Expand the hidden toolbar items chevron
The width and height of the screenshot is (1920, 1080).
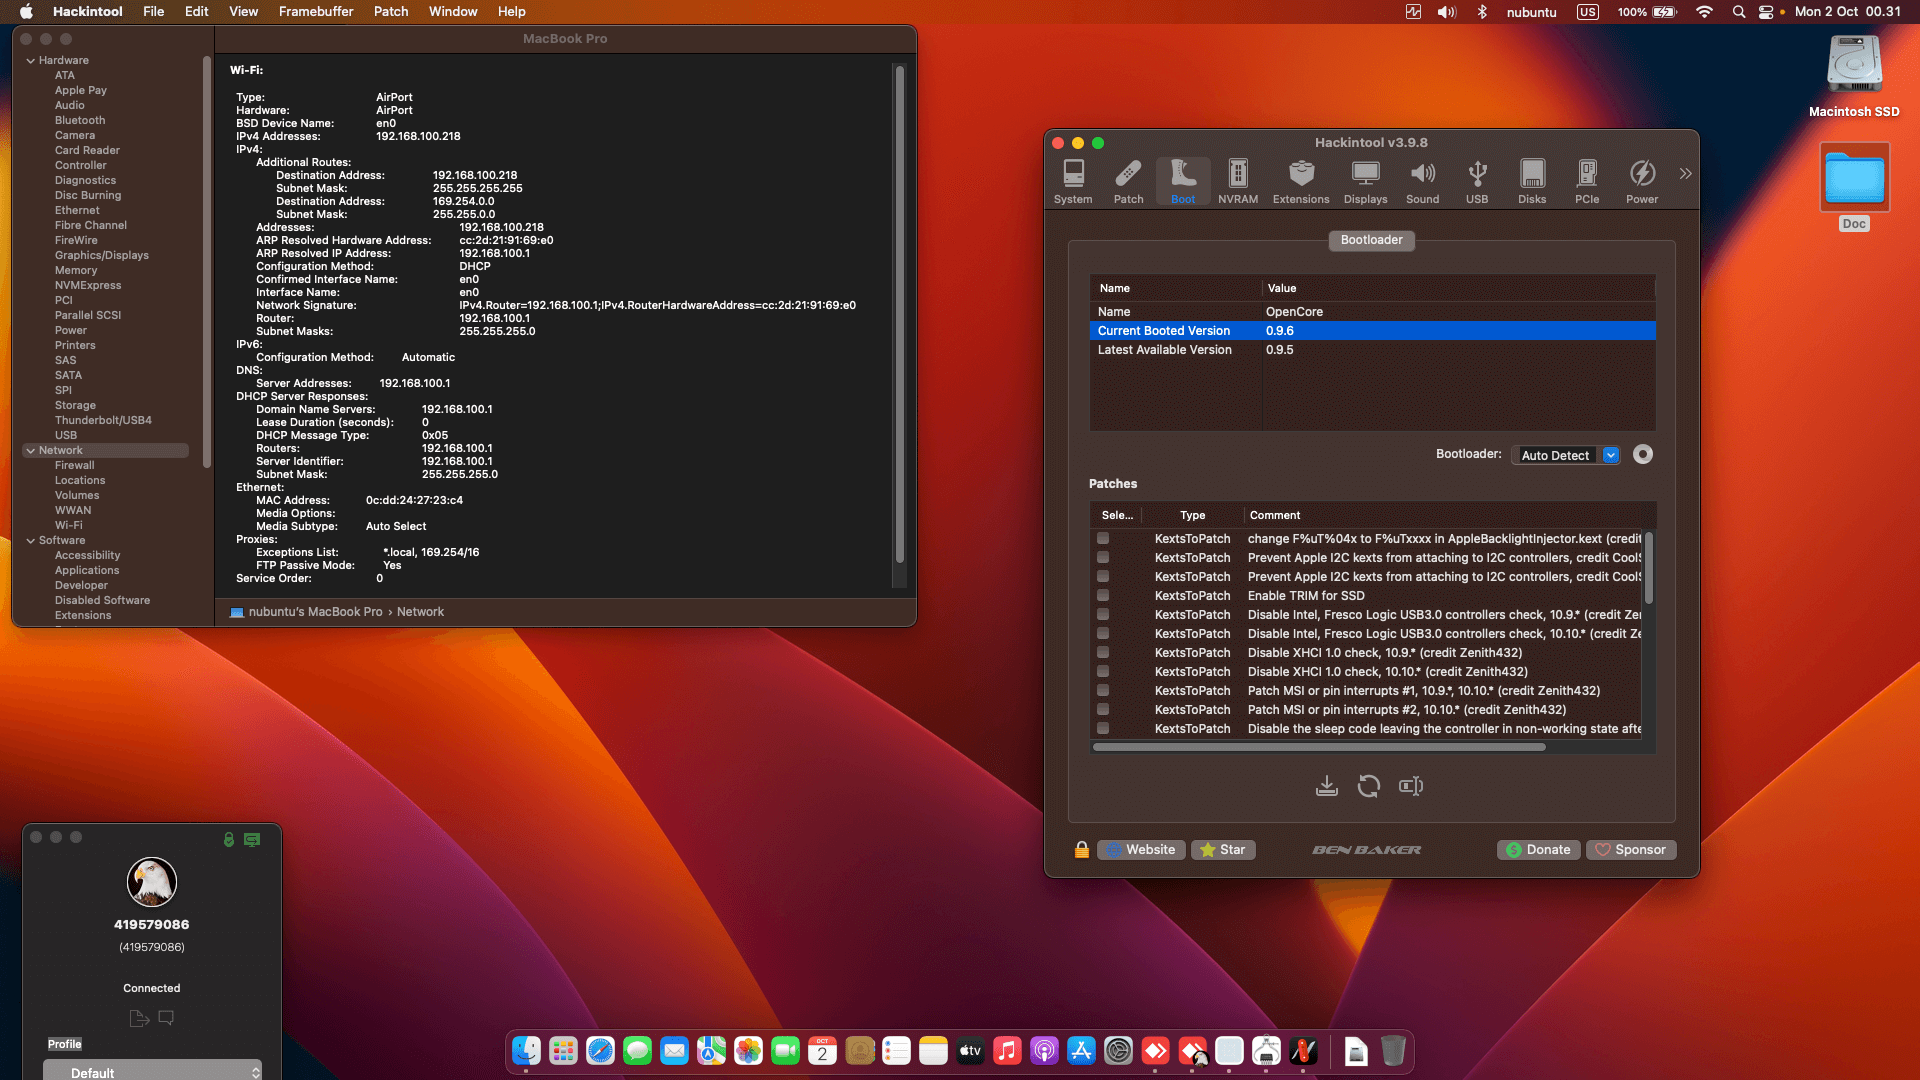coord(1686,172)
